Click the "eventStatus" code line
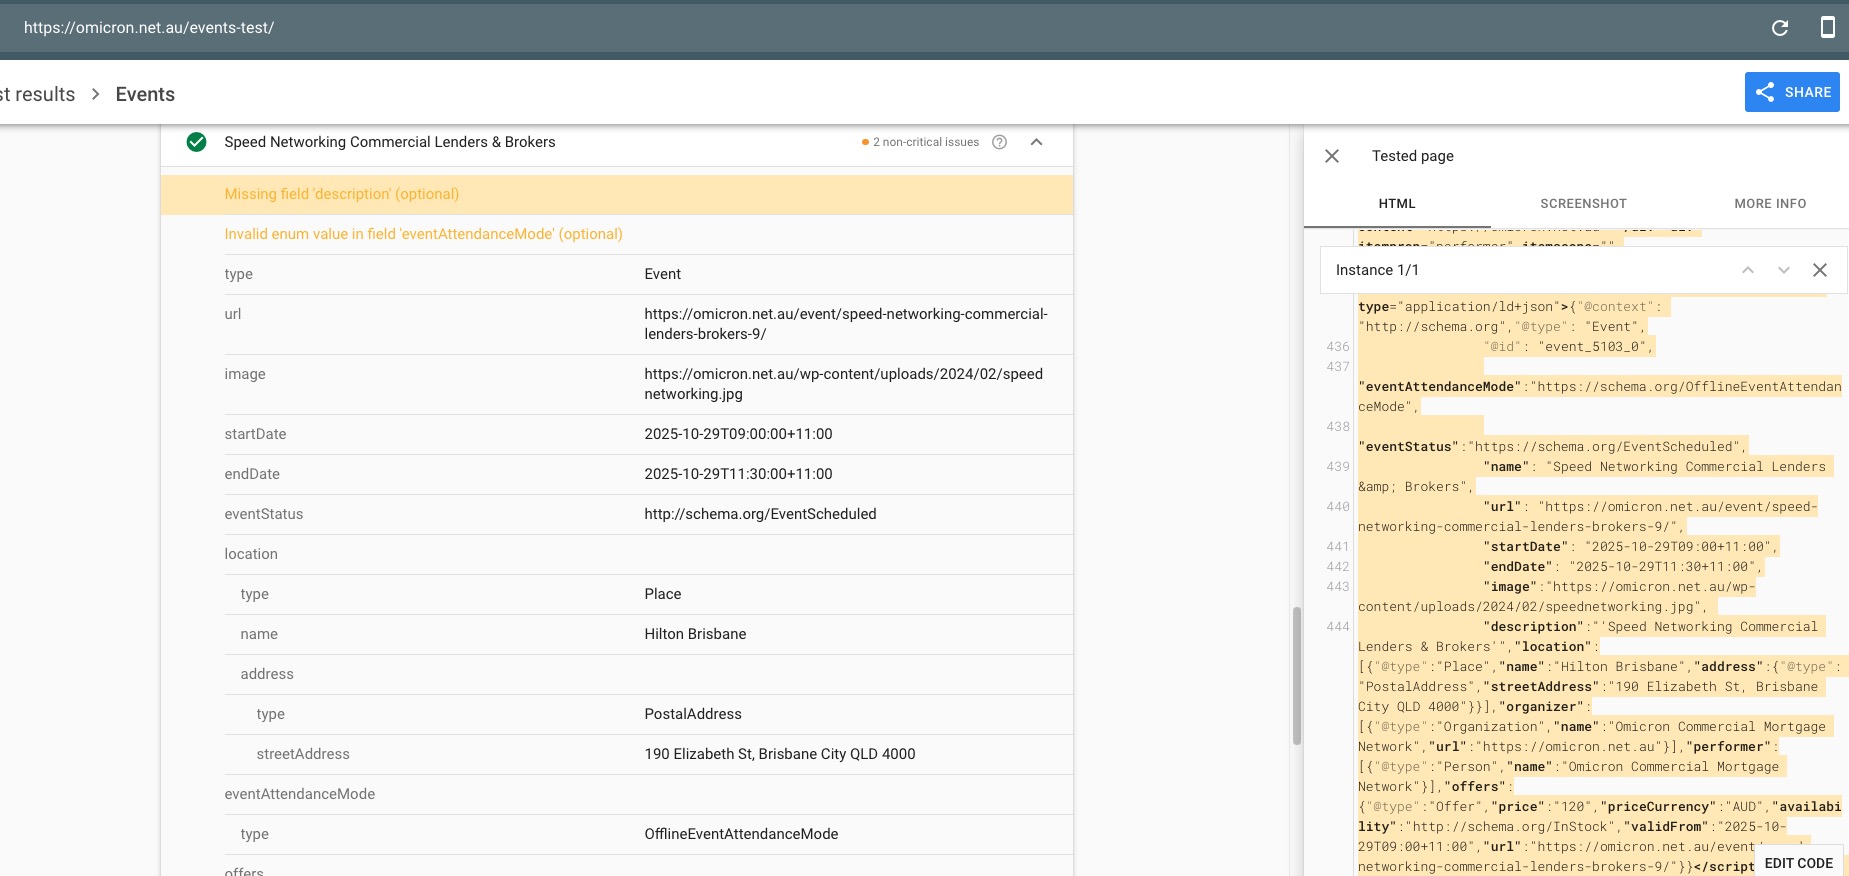Screen dimensions: 1849x876 point(1553,447)
